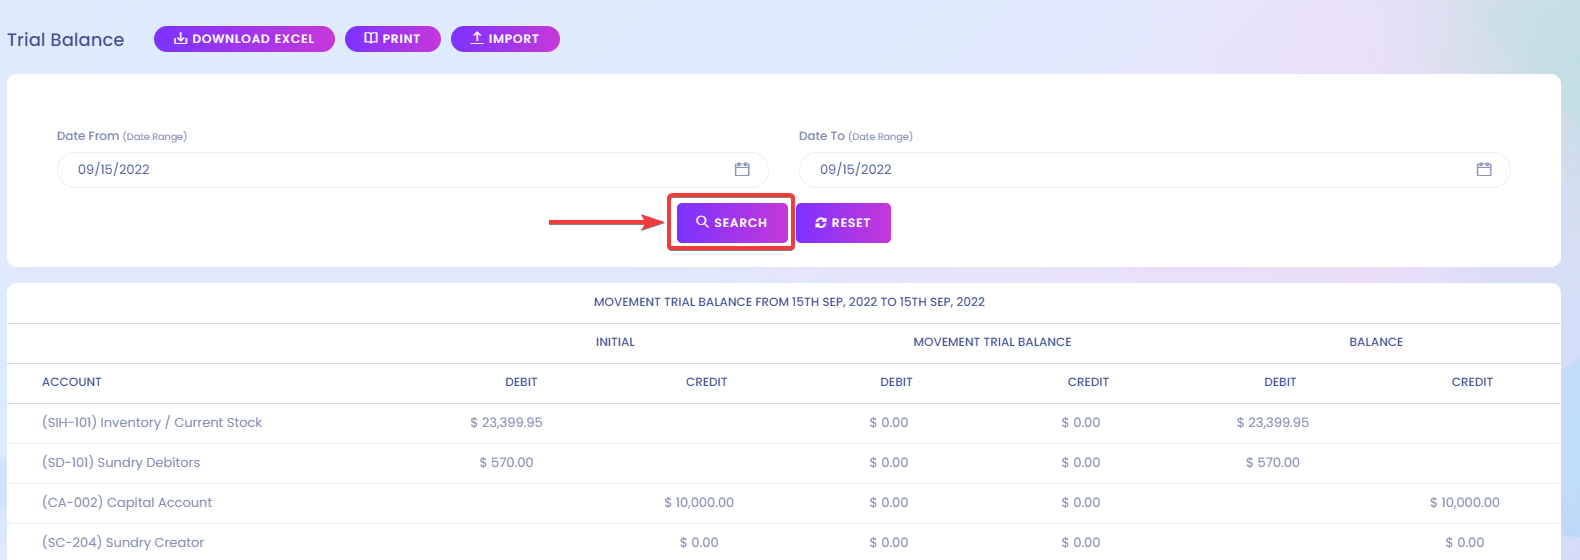The image size is (1580, 560).
Task: Click the BALANCE group header
Action: [x=1376, y=342]
